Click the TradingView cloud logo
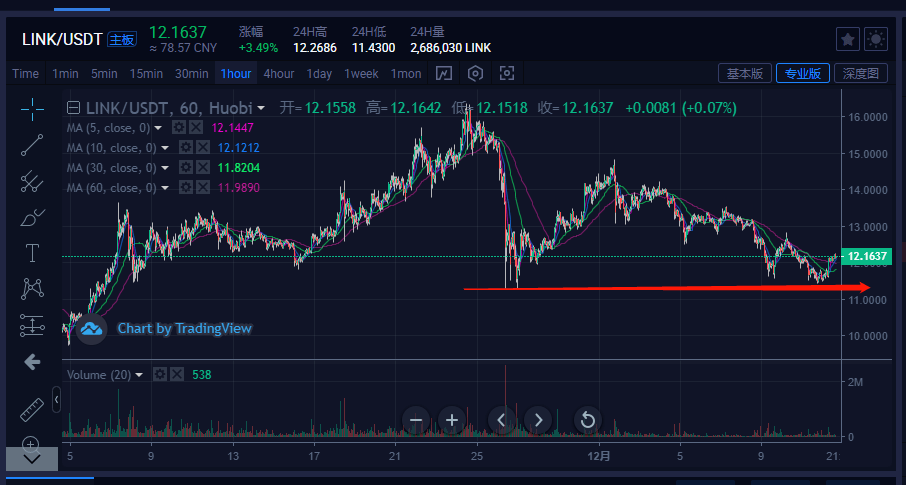 click(91, 329)
